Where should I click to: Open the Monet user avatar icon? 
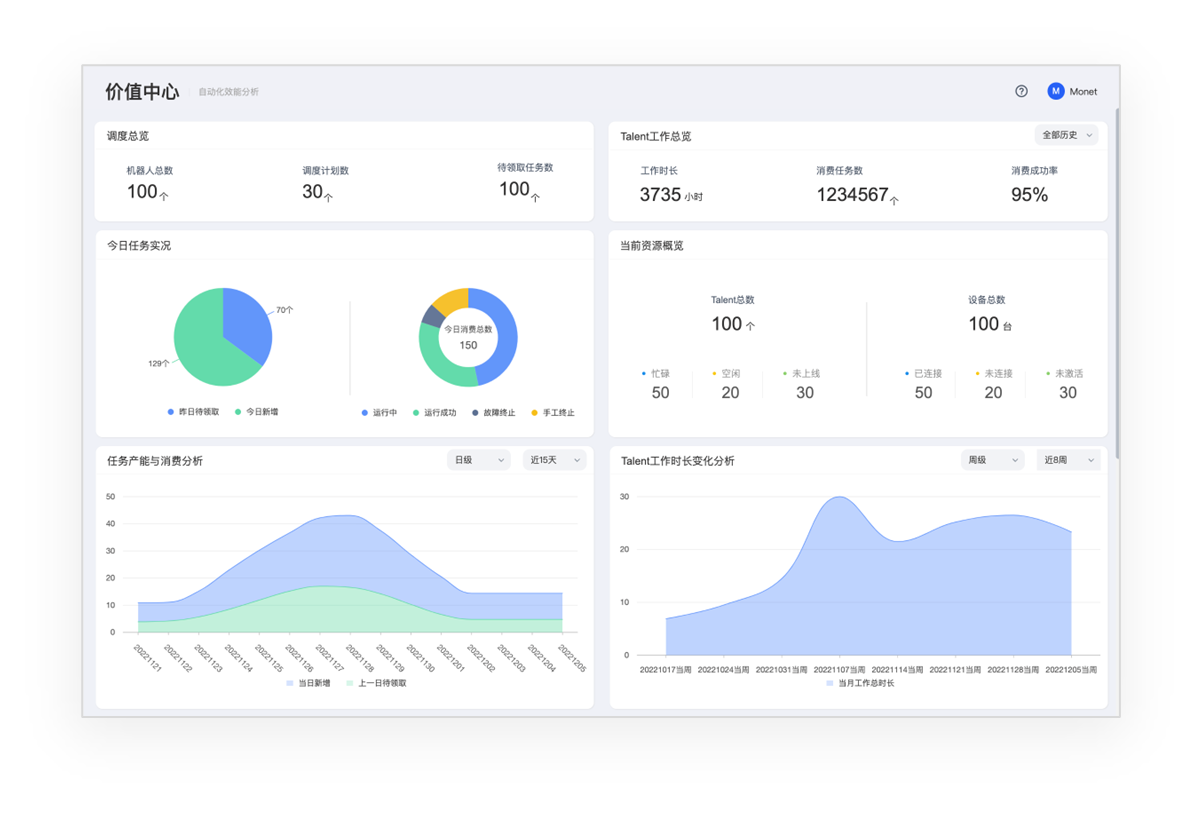(1056, 91)
